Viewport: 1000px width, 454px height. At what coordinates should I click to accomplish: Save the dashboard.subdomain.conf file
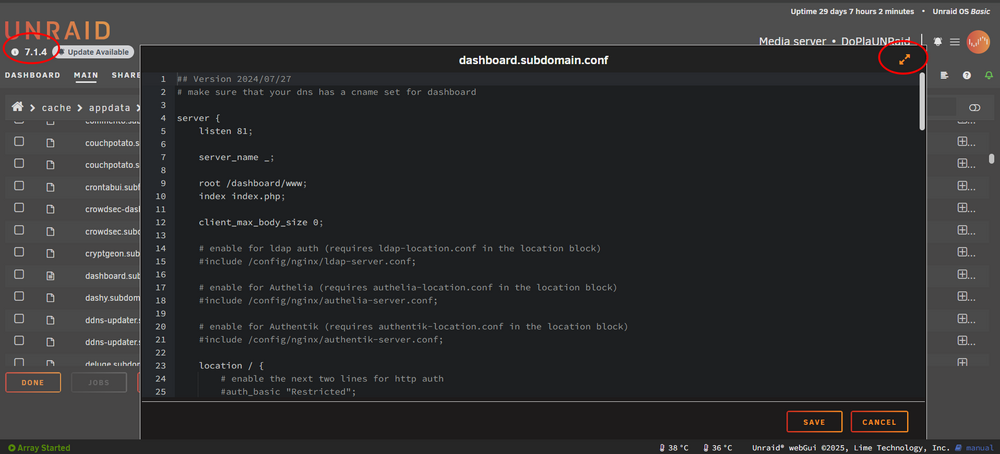pyautogui.click(x=814, y=422)
